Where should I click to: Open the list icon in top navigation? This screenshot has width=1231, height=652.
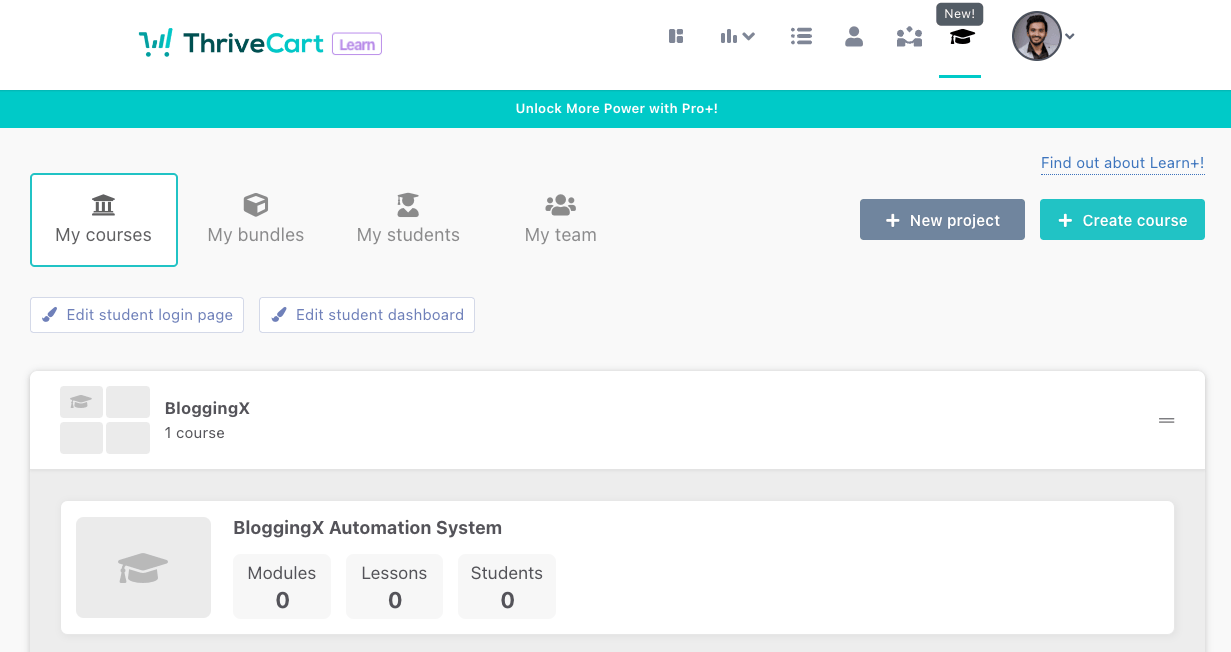pos(801,37)
